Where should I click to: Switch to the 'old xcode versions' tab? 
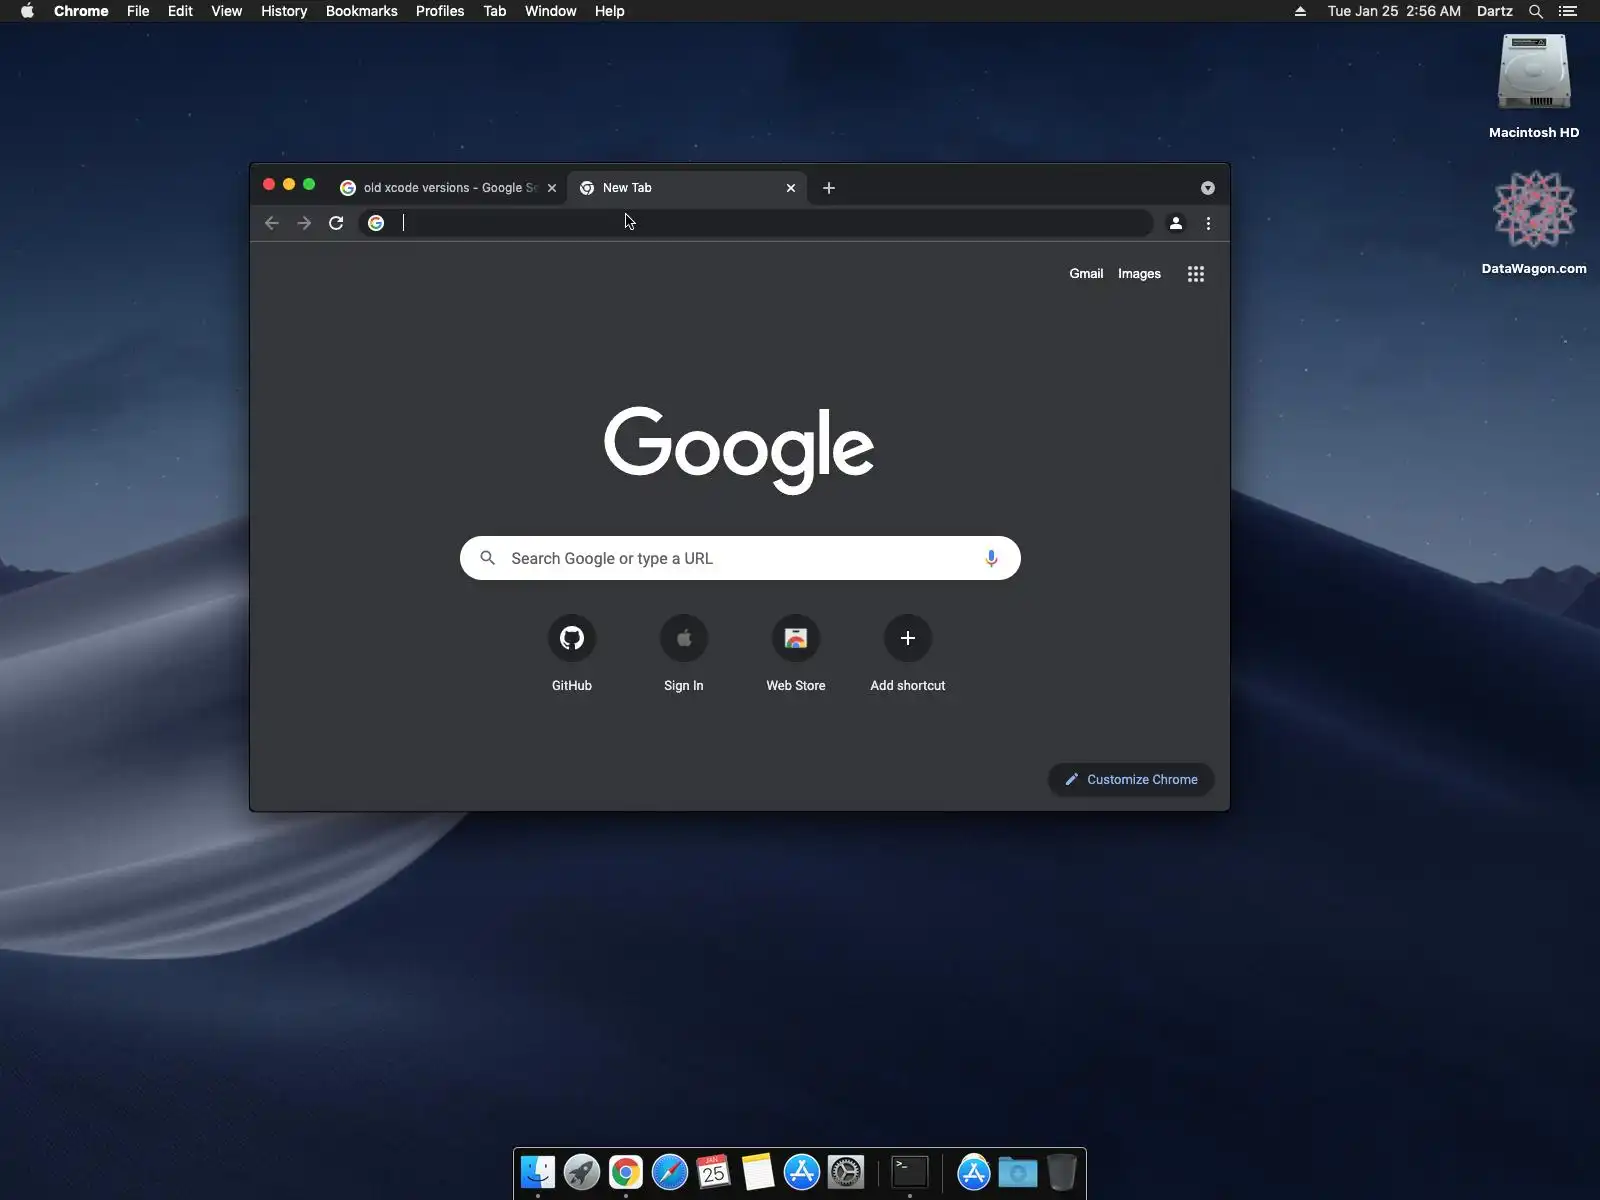point(449,188)
